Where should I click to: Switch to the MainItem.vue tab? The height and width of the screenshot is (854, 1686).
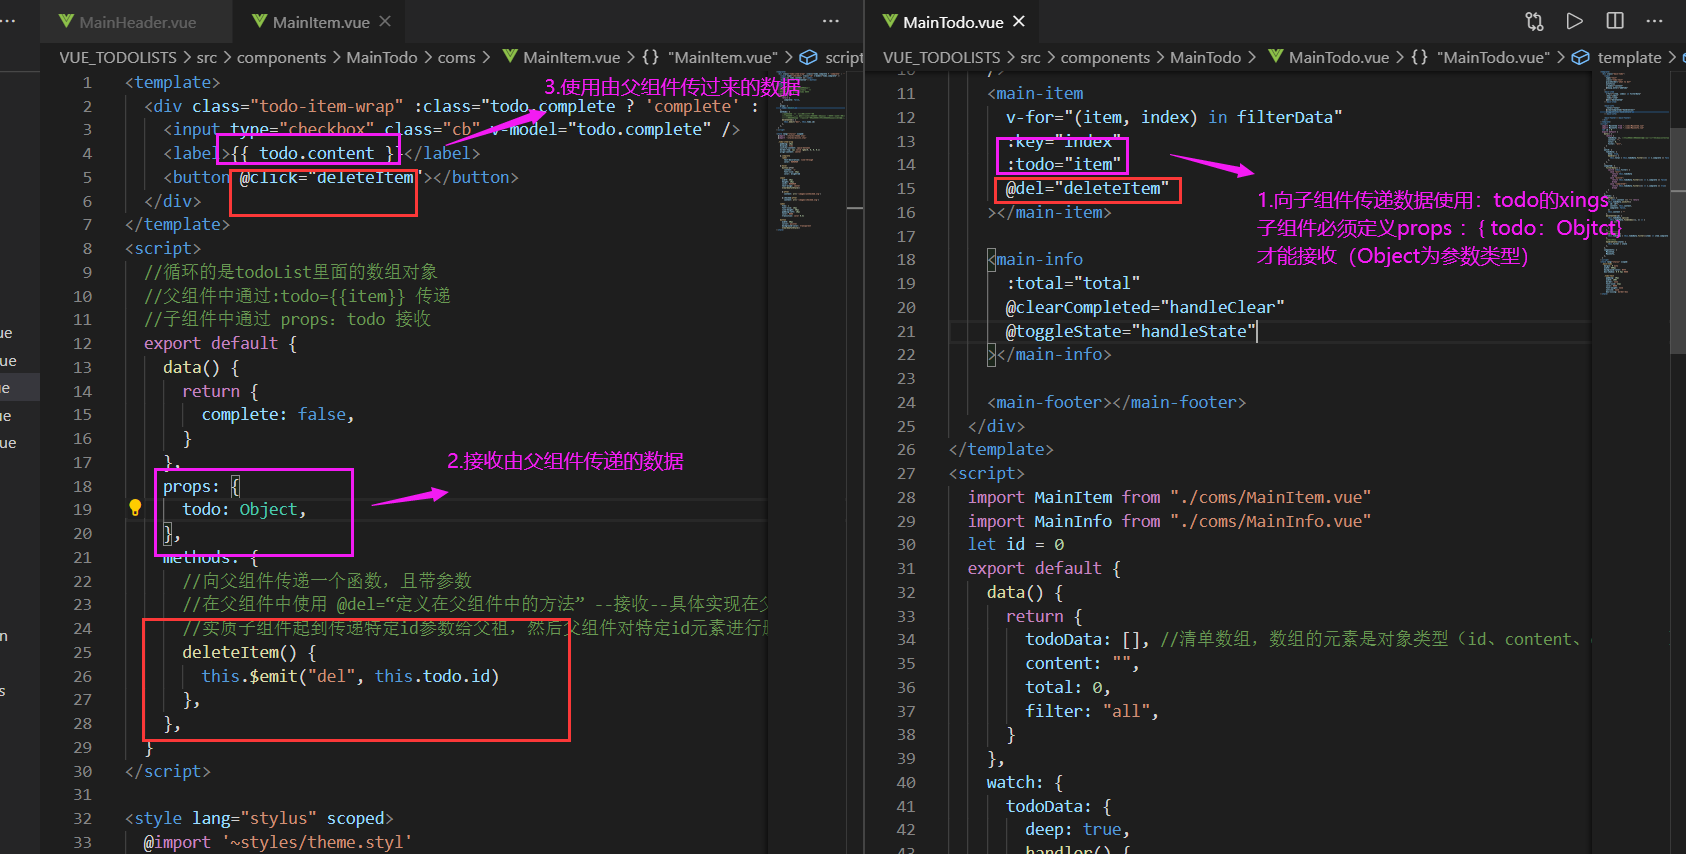pos(321,22)
